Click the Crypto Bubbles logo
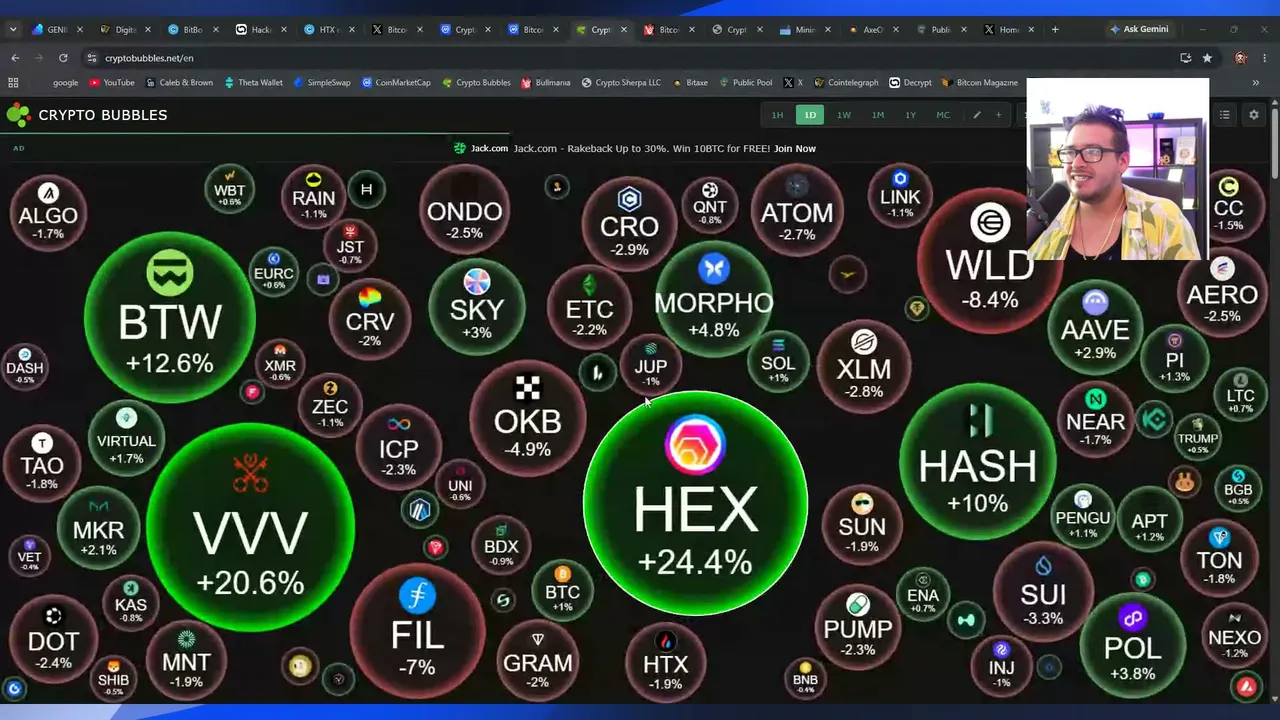1280x720 pixels. 86,115
